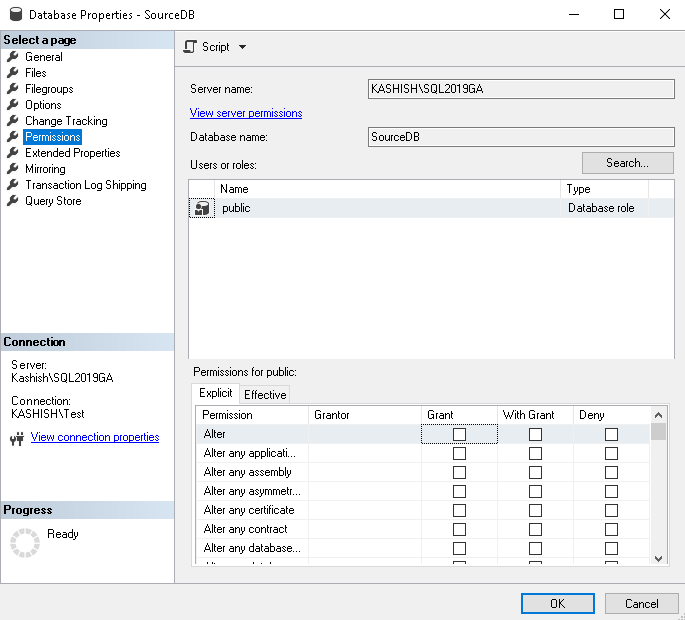Click the wrench icon beside Mirroring
Image resolution: width=685 pixels, height=620 pixels.
click(x=13, y=169)
